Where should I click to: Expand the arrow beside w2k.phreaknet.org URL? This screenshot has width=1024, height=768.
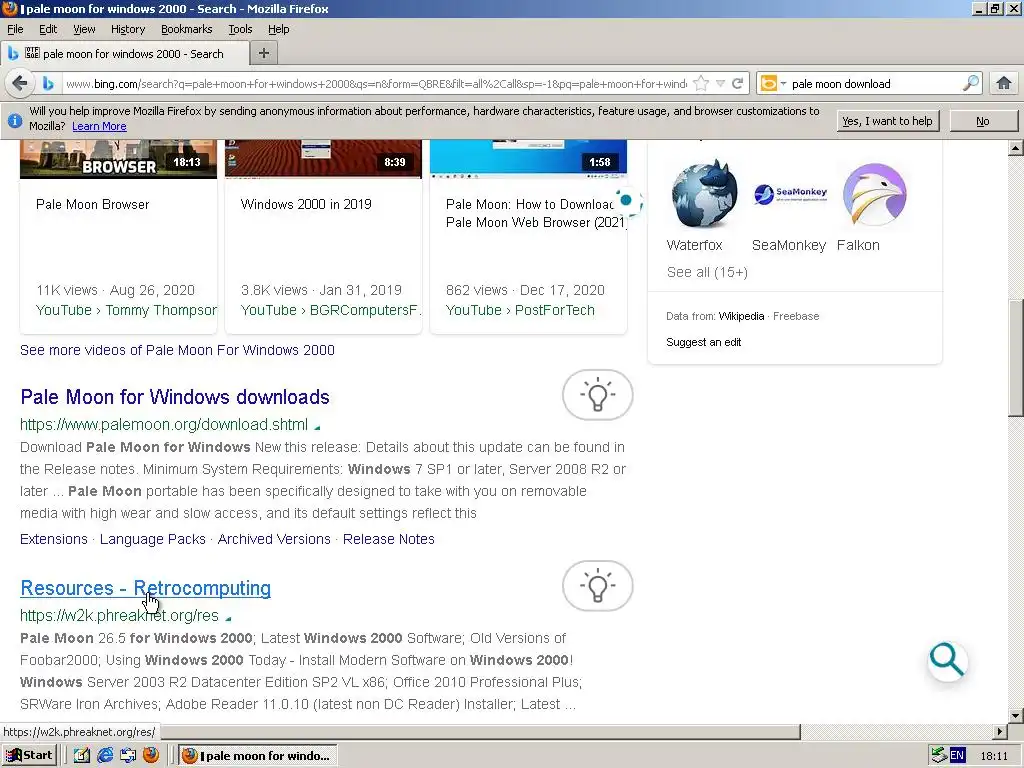click(x=228, y=618)
